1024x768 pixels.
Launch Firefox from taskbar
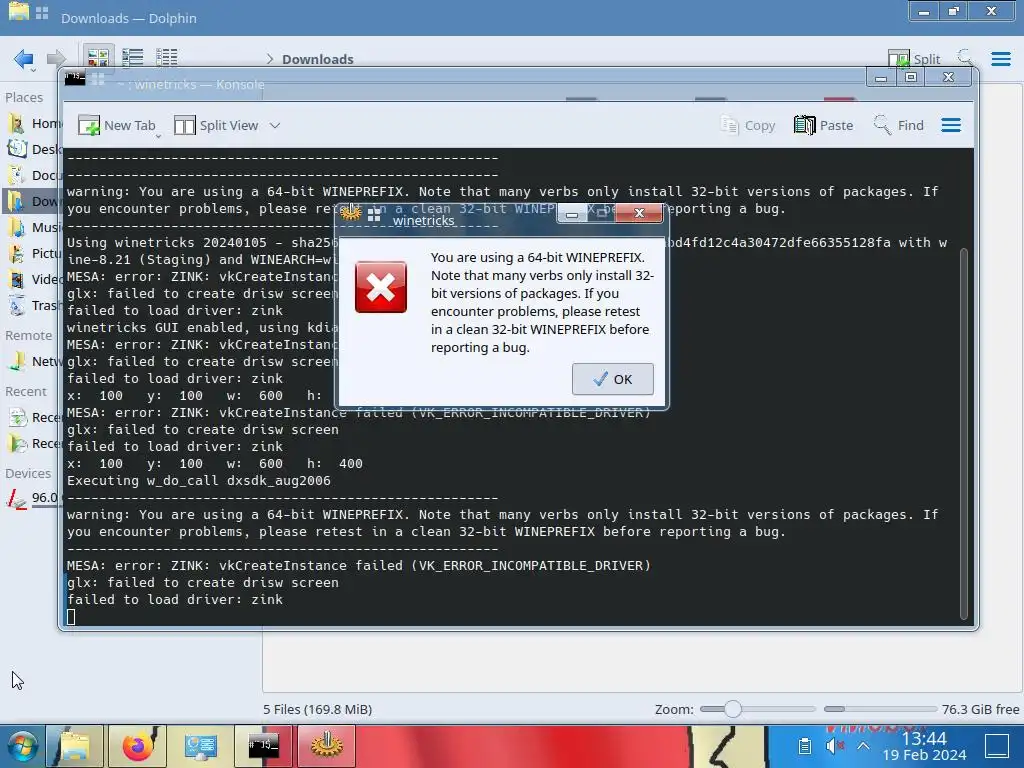[137, 746]
